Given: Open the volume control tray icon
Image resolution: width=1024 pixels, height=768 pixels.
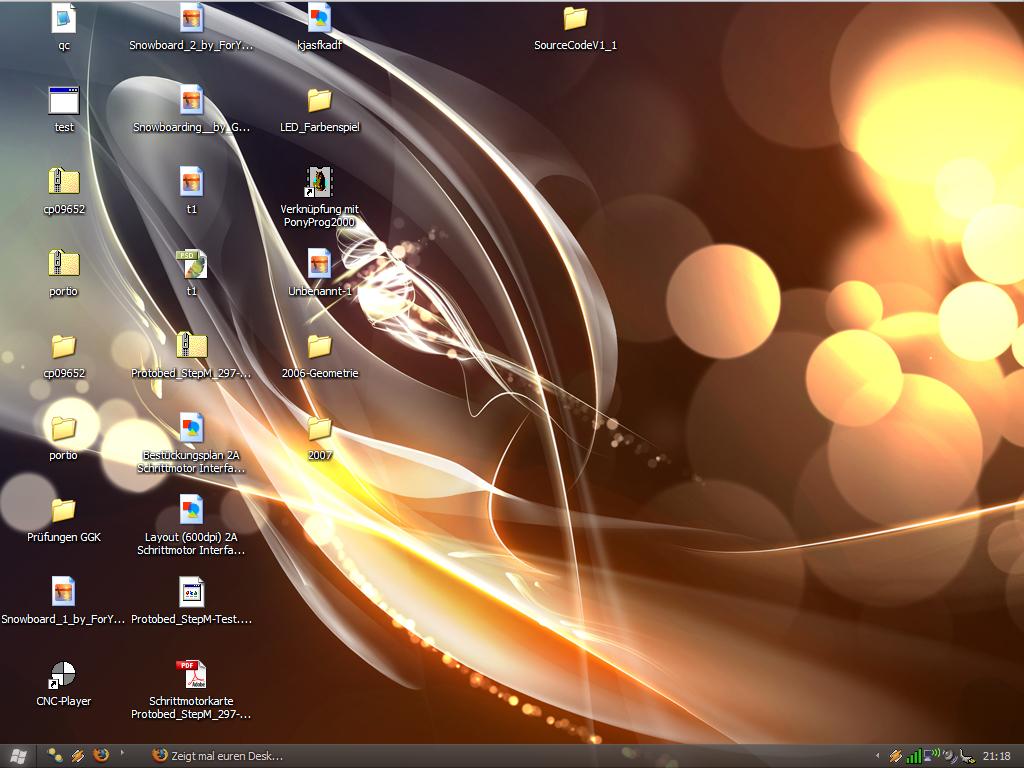Looking at the screenshot, I should [x=949, y=756].
